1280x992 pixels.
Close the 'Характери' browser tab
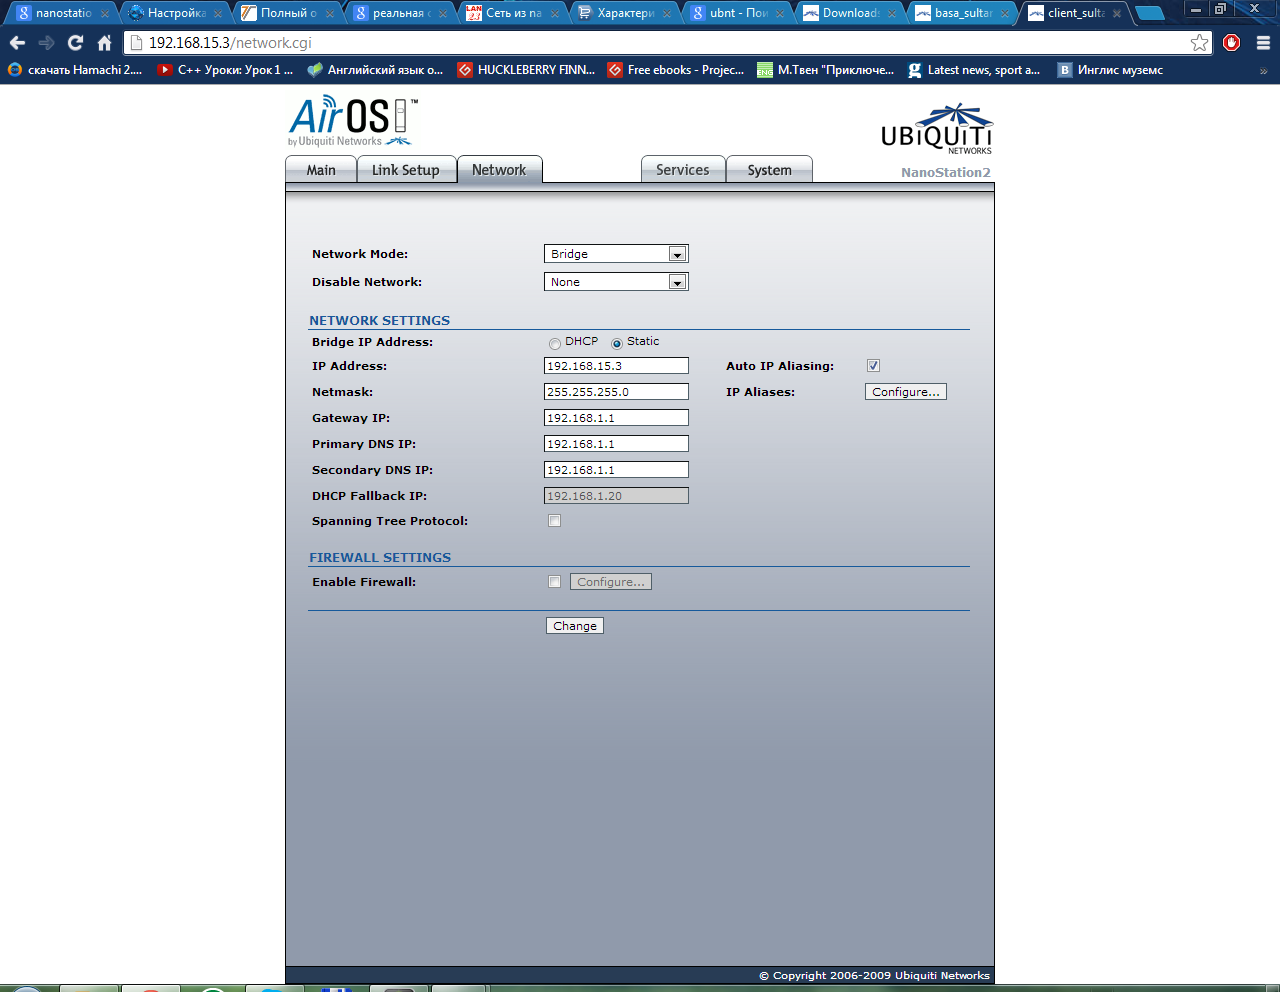click(x=667, y=14)
